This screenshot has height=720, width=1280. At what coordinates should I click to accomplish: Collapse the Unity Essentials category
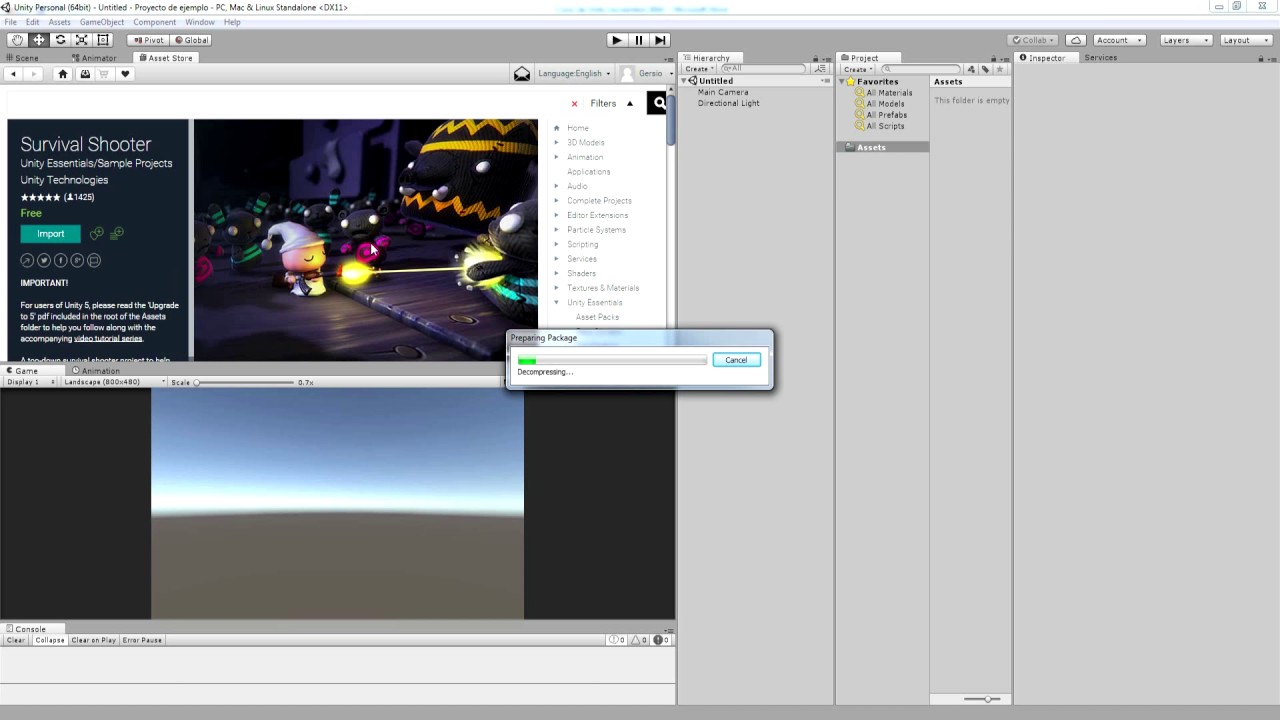556,302
